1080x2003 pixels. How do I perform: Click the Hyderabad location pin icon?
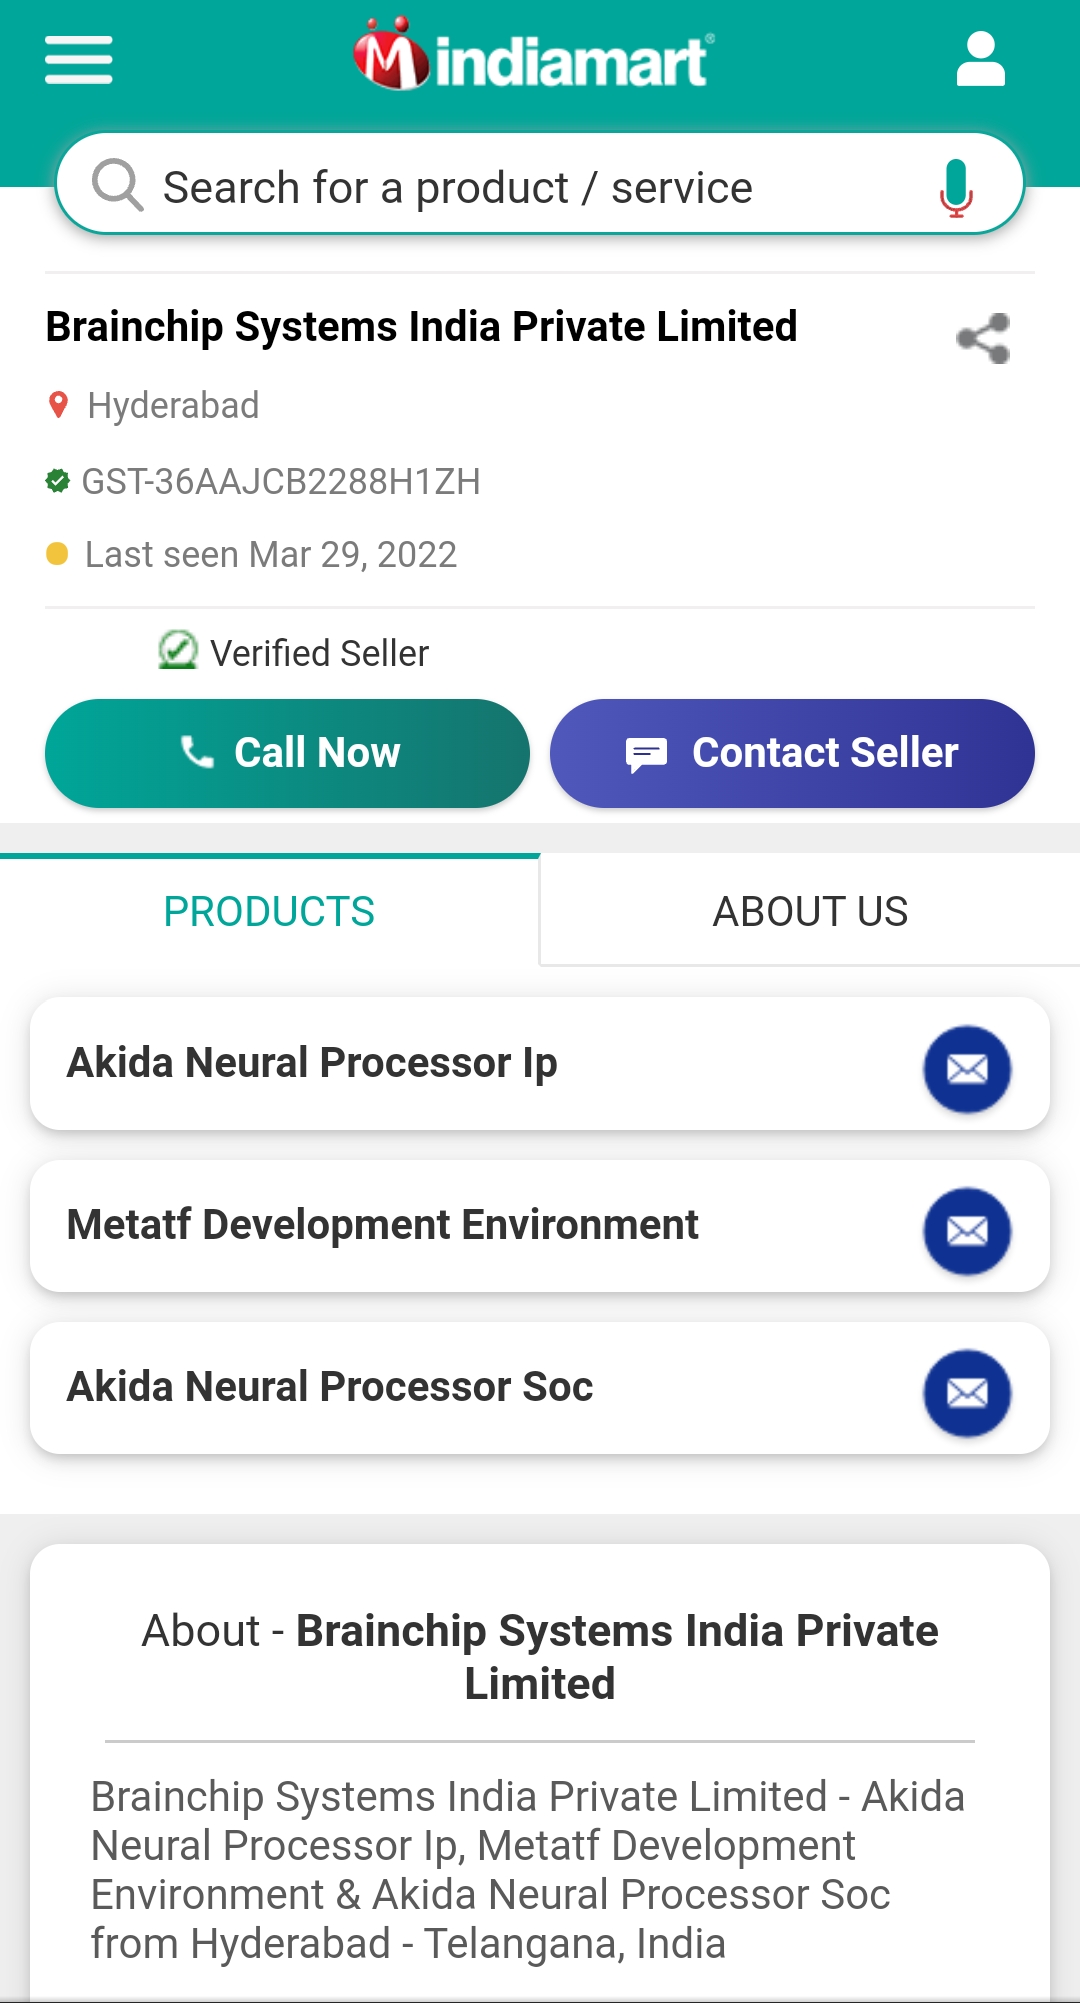[x=59, y=405]
